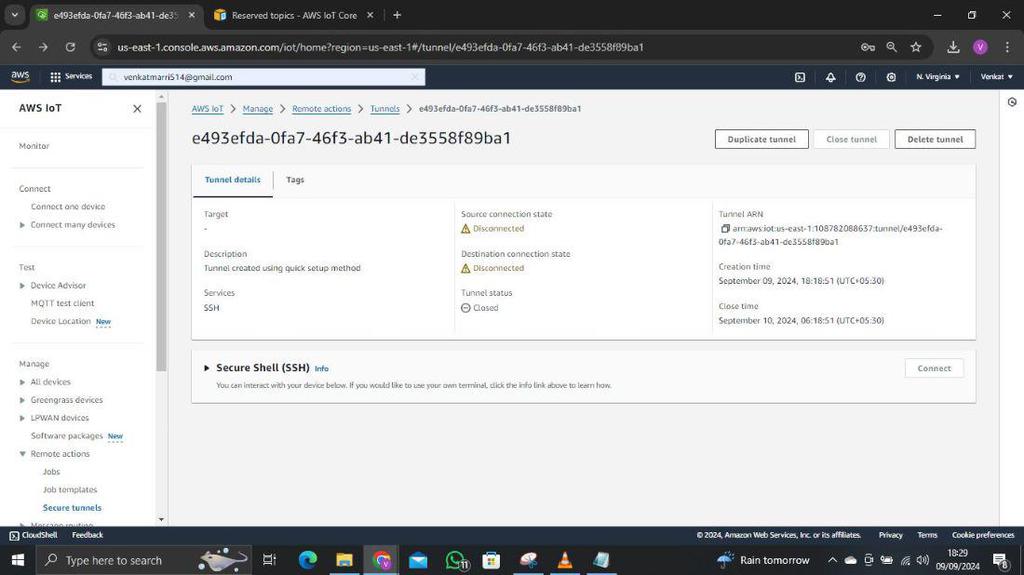Open Jobs under Remote actions
The height and width of the screenshot is (575, 1024).
51,472
